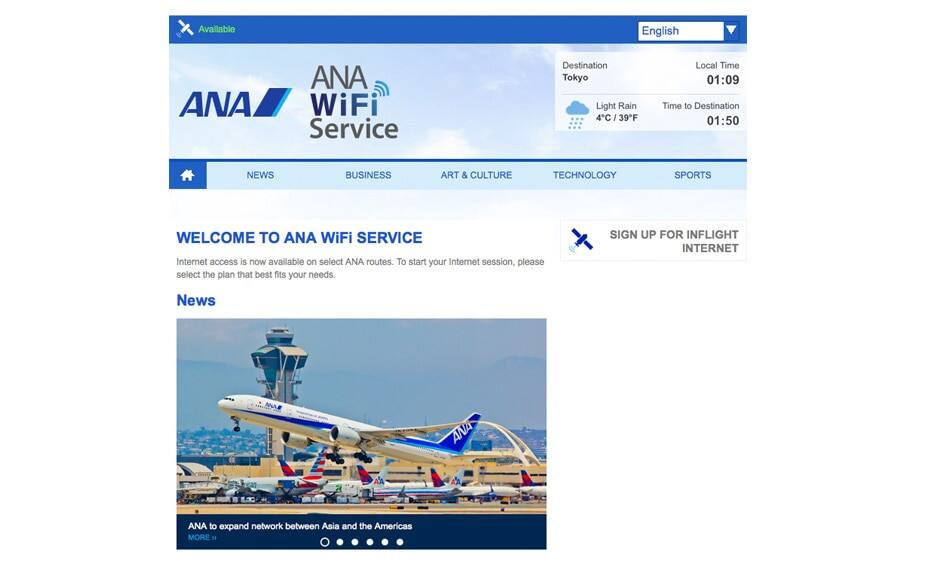Click the light rain weather cloud icon
The width and height of the screenshot is (930, 575).
click(x=577, y=115)
